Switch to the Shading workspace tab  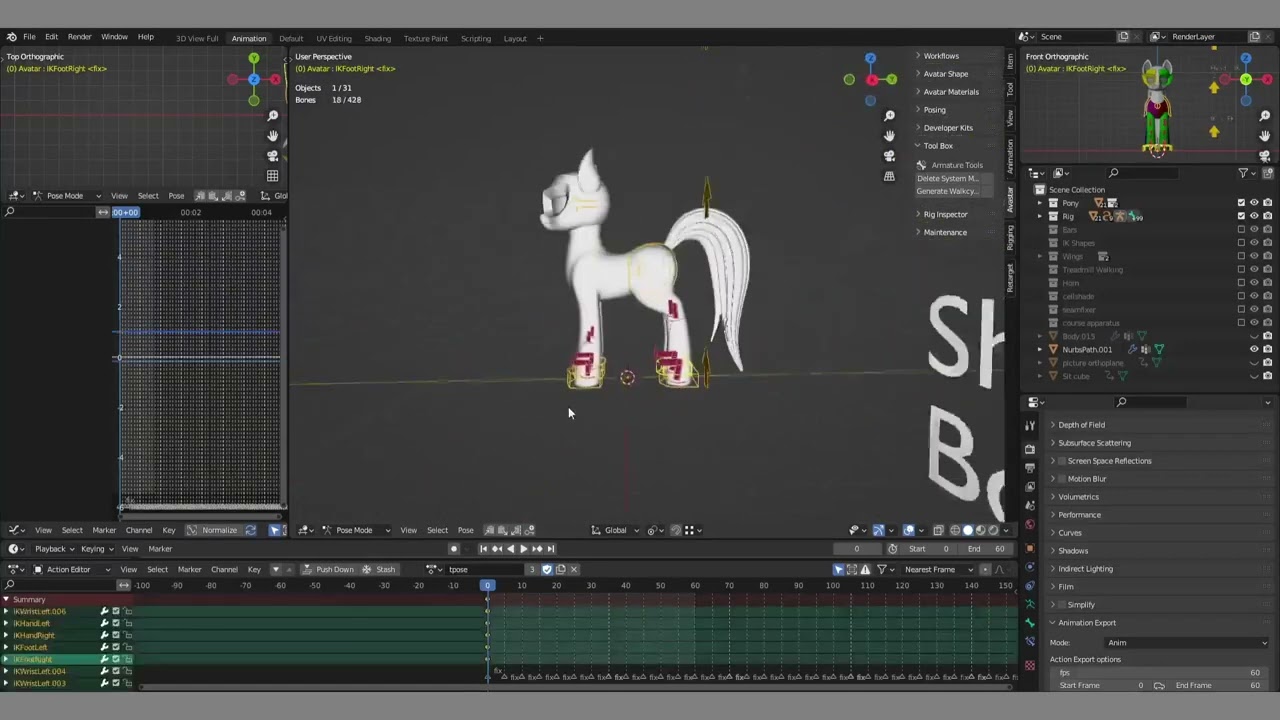point(377,39)
